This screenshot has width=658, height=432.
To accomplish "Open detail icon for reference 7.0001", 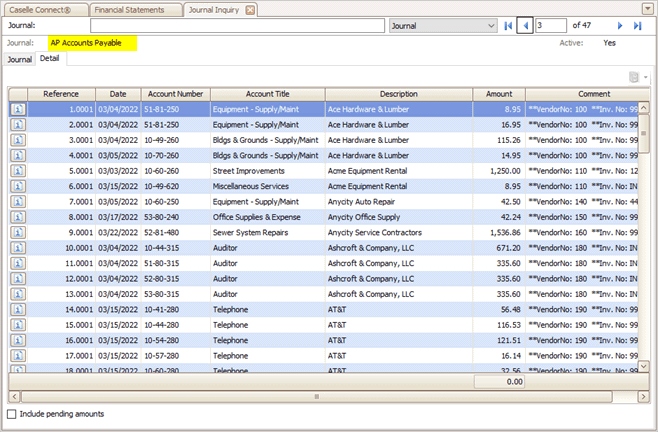I will [18, 202].
